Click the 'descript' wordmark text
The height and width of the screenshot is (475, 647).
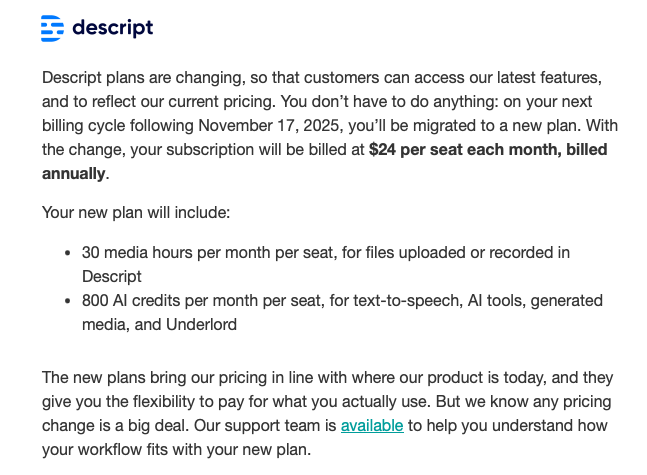tap(113, 28)
